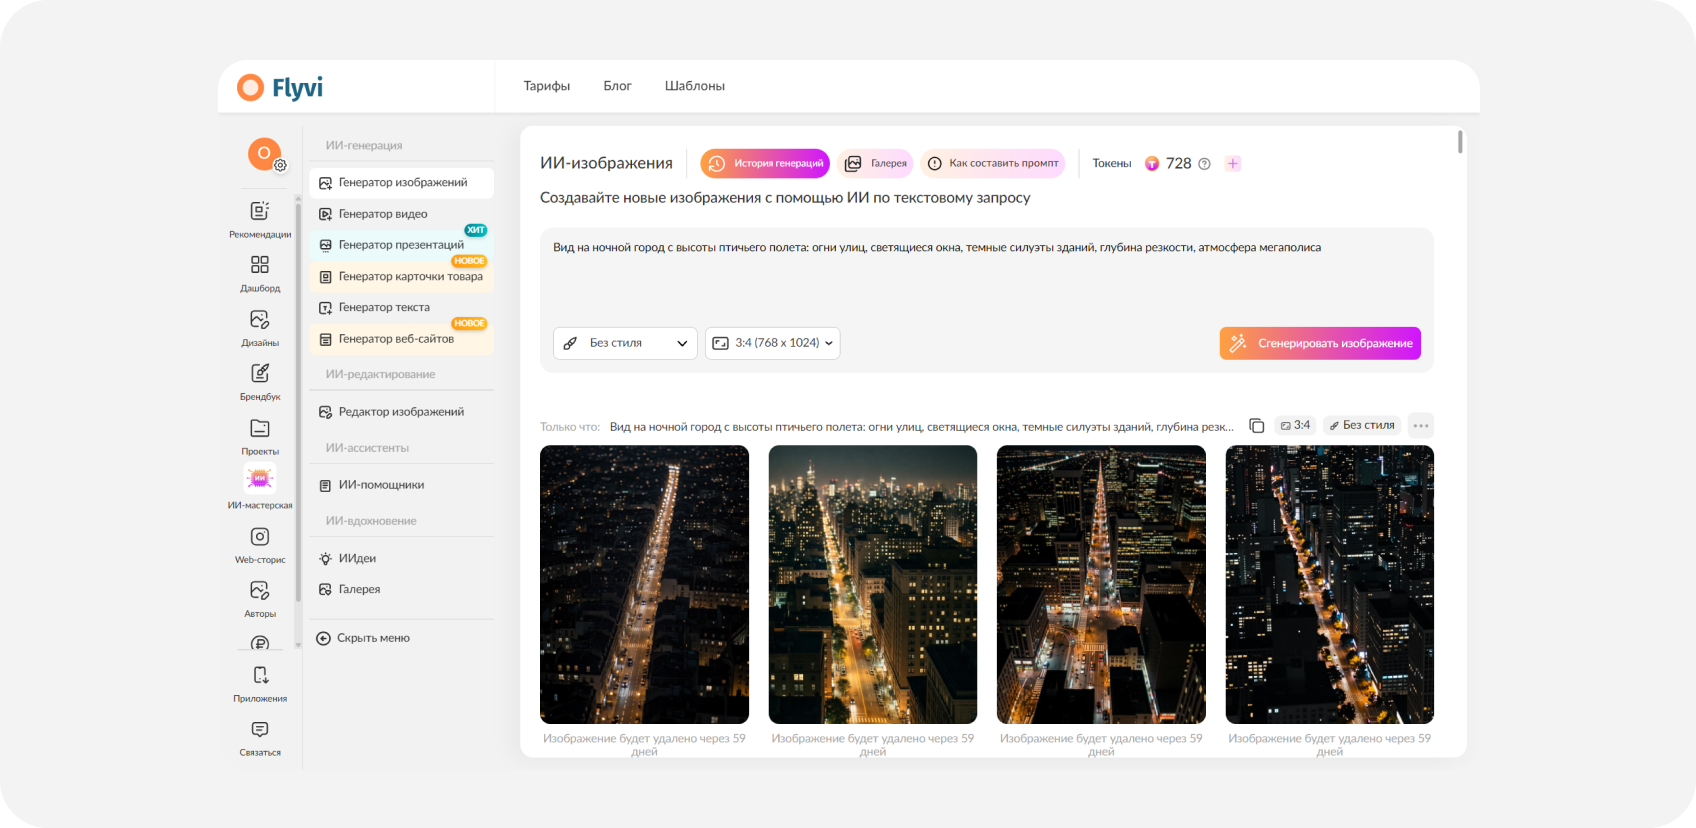The width and height of the screenshot is (1696, 828).
Task: Click the token coin icon
Action: point(1152,163)
